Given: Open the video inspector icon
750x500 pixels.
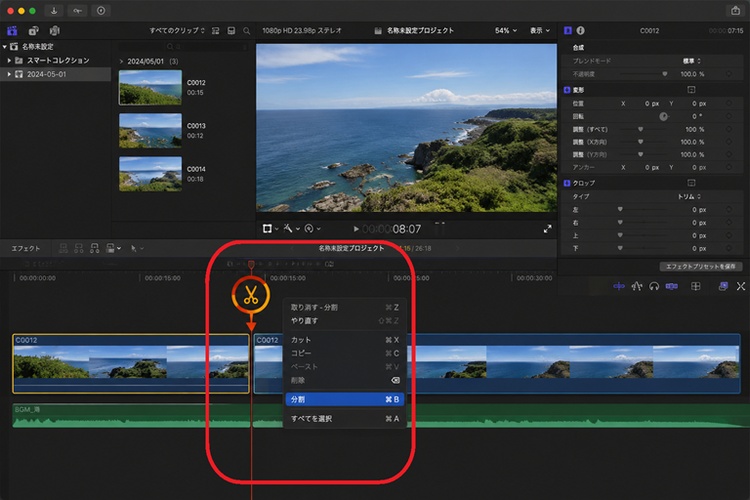Looking at the screenshot, I should point(568,31).
